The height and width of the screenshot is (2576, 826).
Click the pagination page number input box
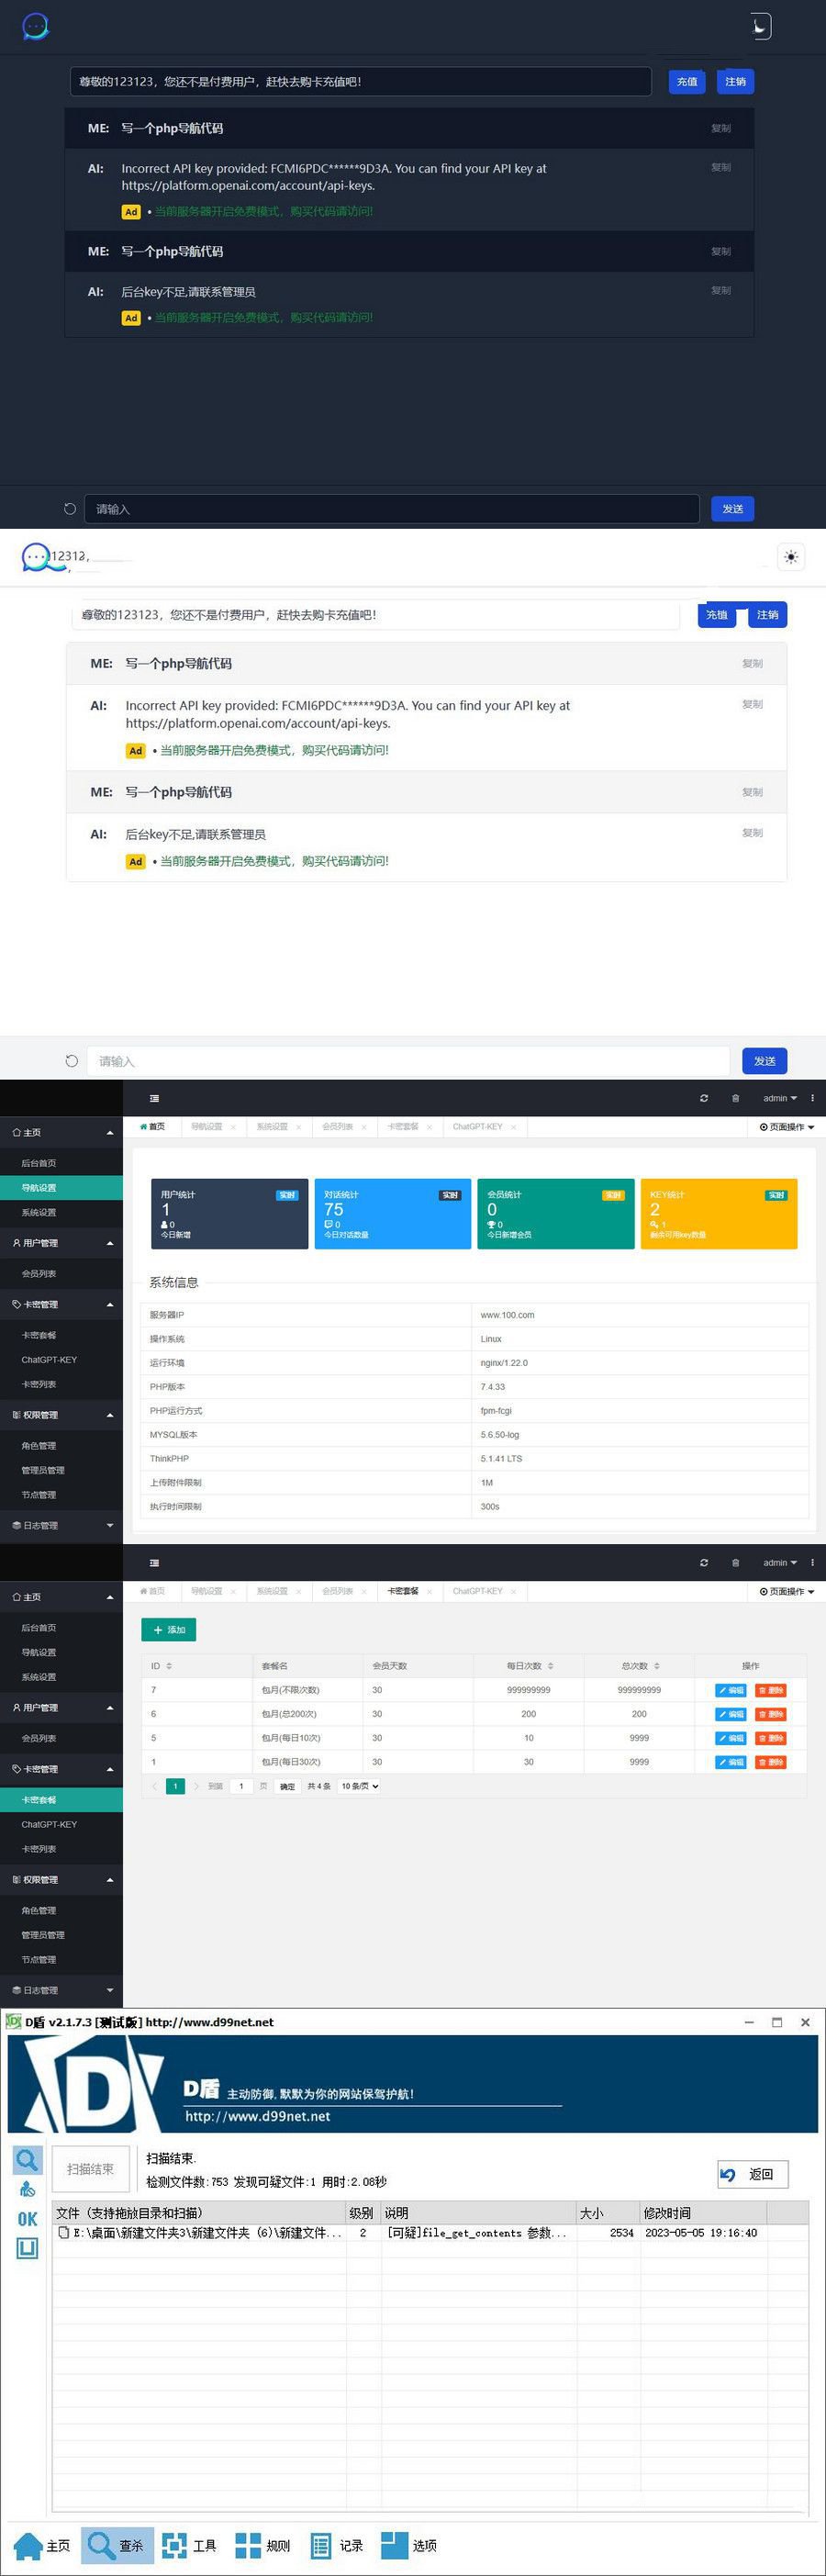[241, 1786]
